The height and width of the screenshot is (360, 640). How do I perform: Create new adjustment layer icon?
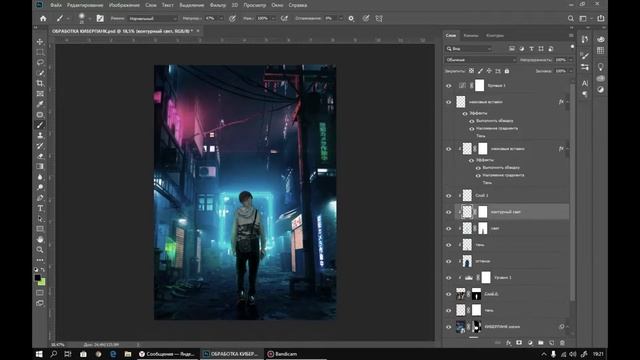pyautogui.click(x=530, y=343)
